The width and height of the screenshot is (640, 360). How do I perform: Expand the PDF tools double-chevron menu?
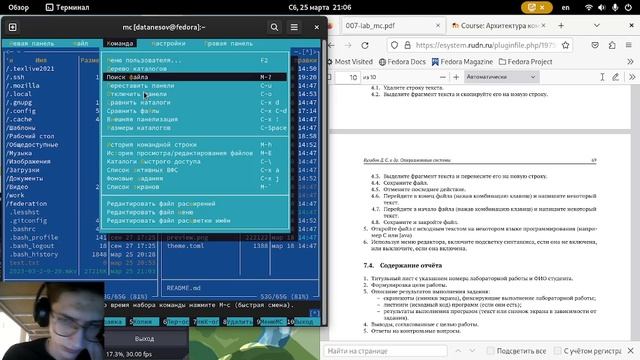click(x=632, y=77)
